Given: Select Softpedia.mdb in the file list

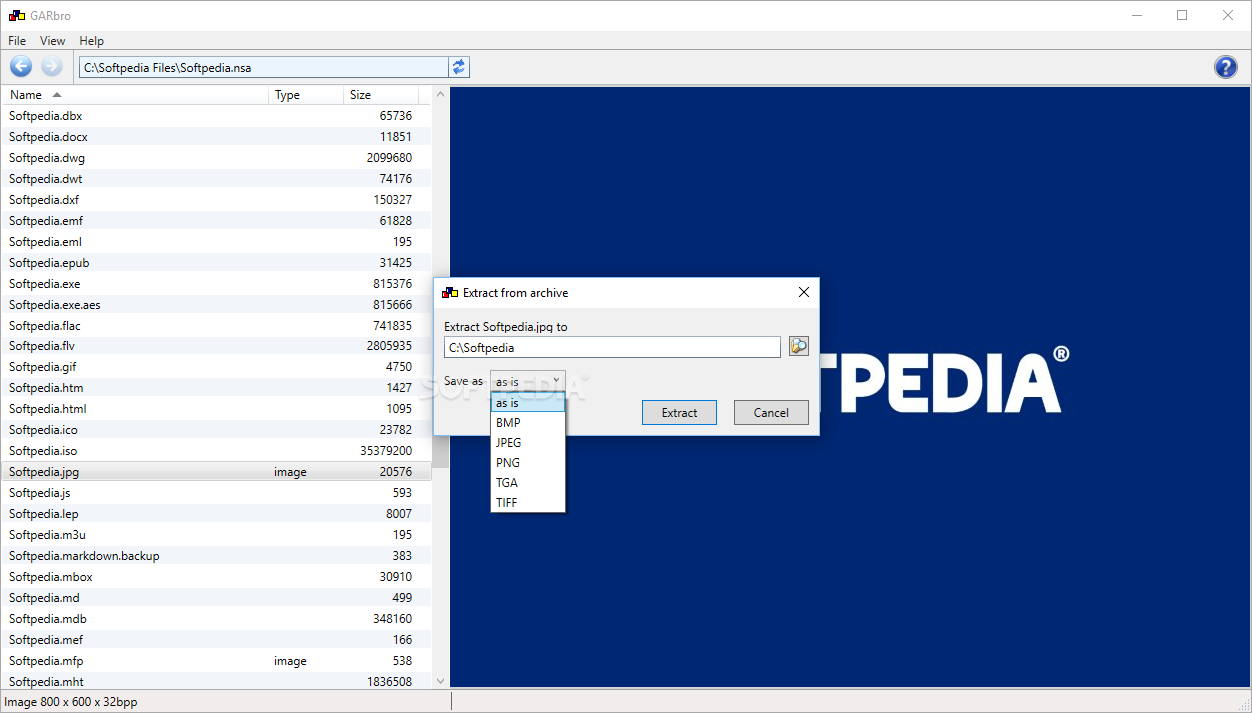Looking at the screenshot, I should point(217,619).
